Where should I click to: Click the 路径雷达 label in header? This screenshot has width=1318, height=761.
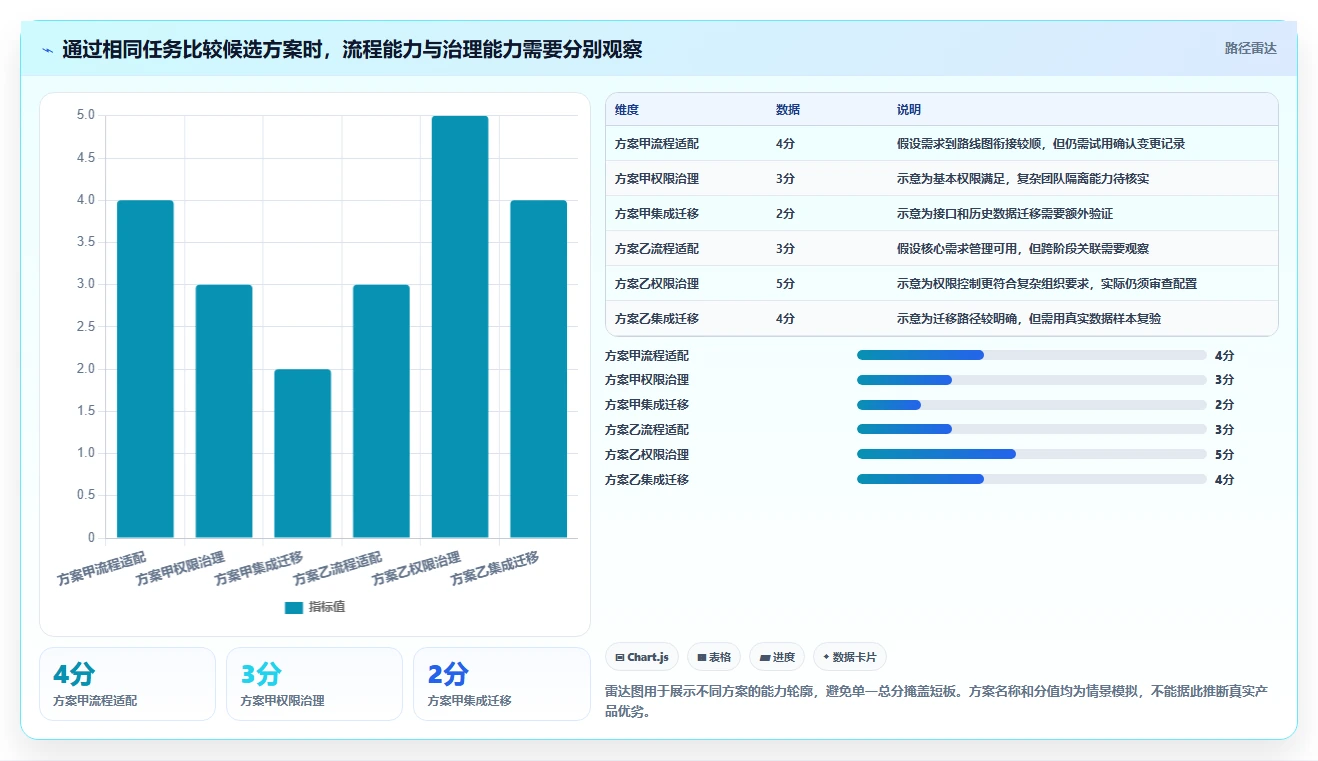tap(1250, 48)
